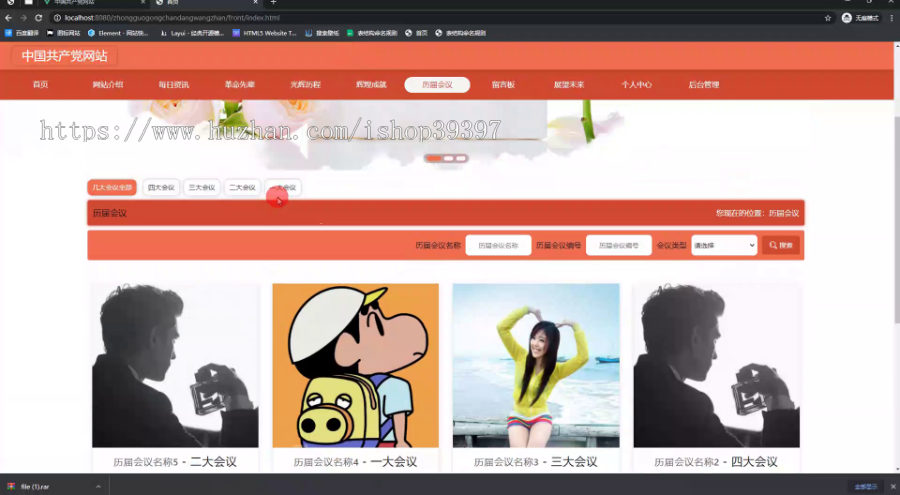Screen dimensions: 900x495
Task: Click the browser forward arrow
Action: pyautogui.click(x=23, y=18)
